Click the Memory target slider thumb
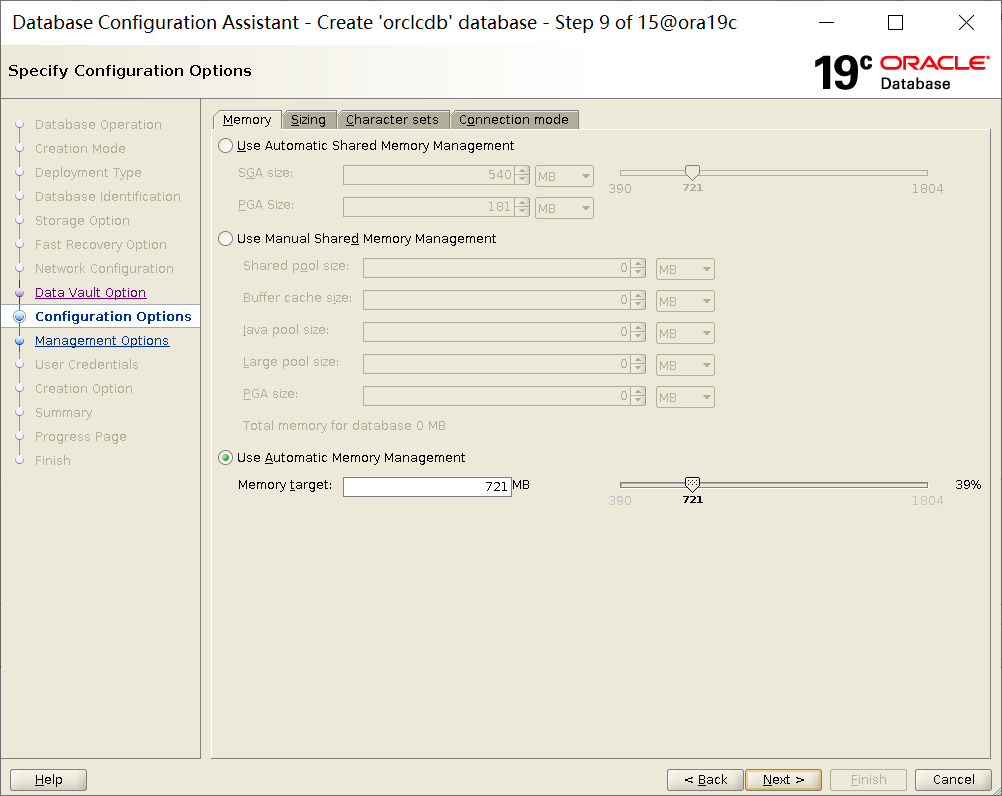Viewport: 1002px width, 796px height. (x=692, y=484)
